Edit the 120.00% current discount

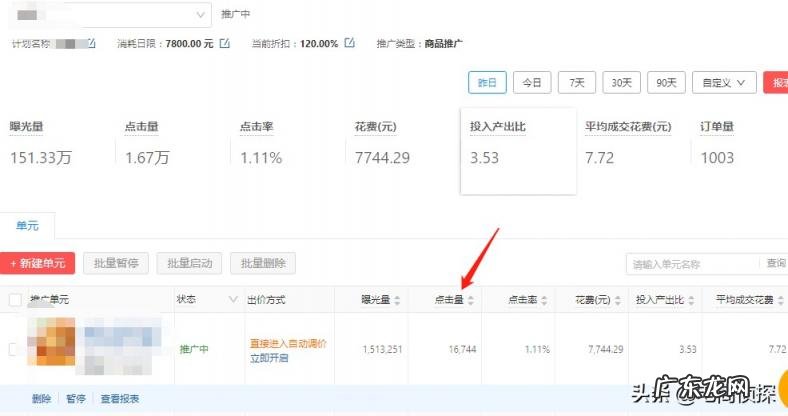point(349,43)
